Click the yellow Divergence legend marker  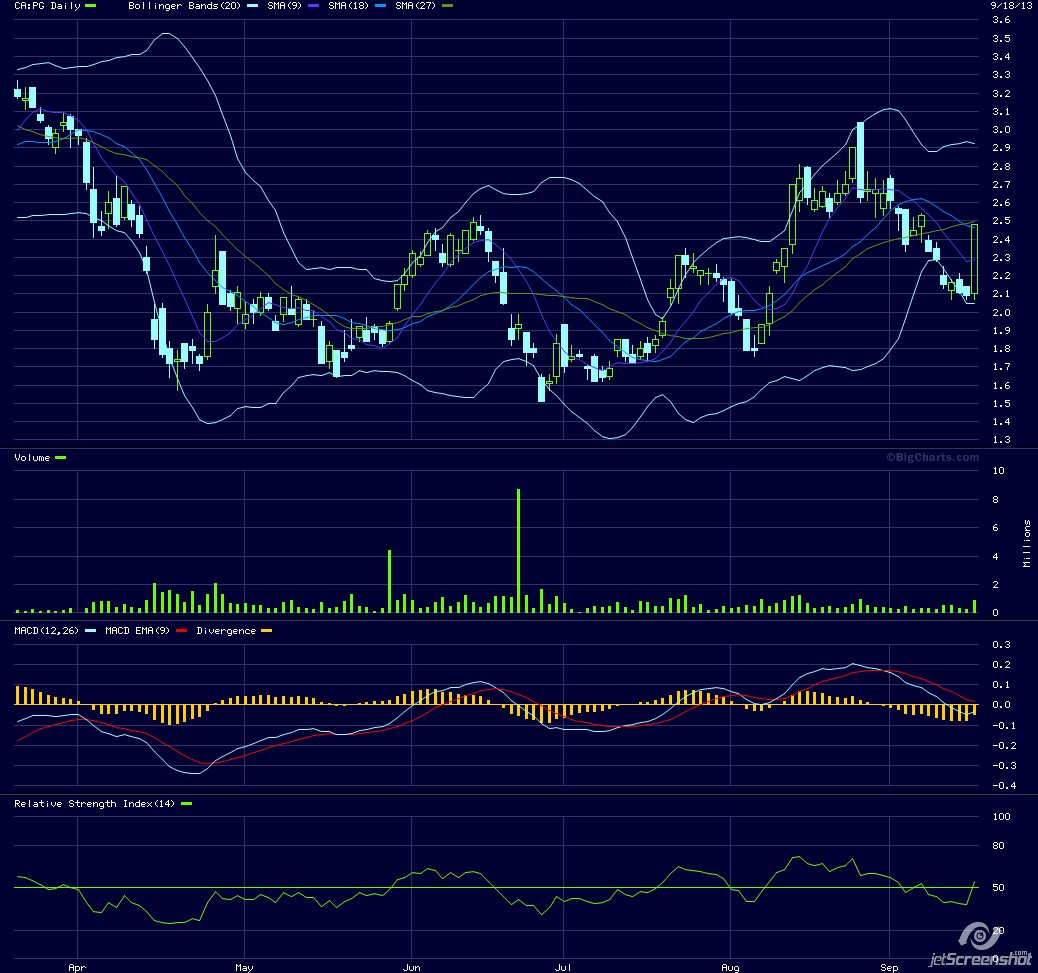click(x=266, y=631)
